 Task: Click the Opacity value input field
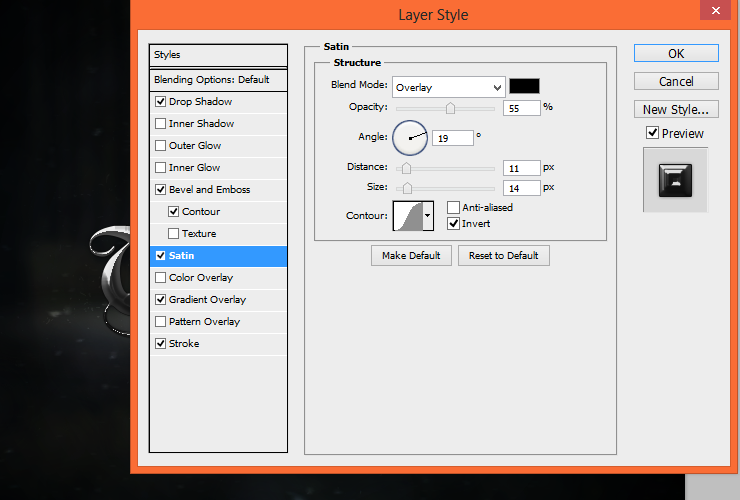point(521,108)
